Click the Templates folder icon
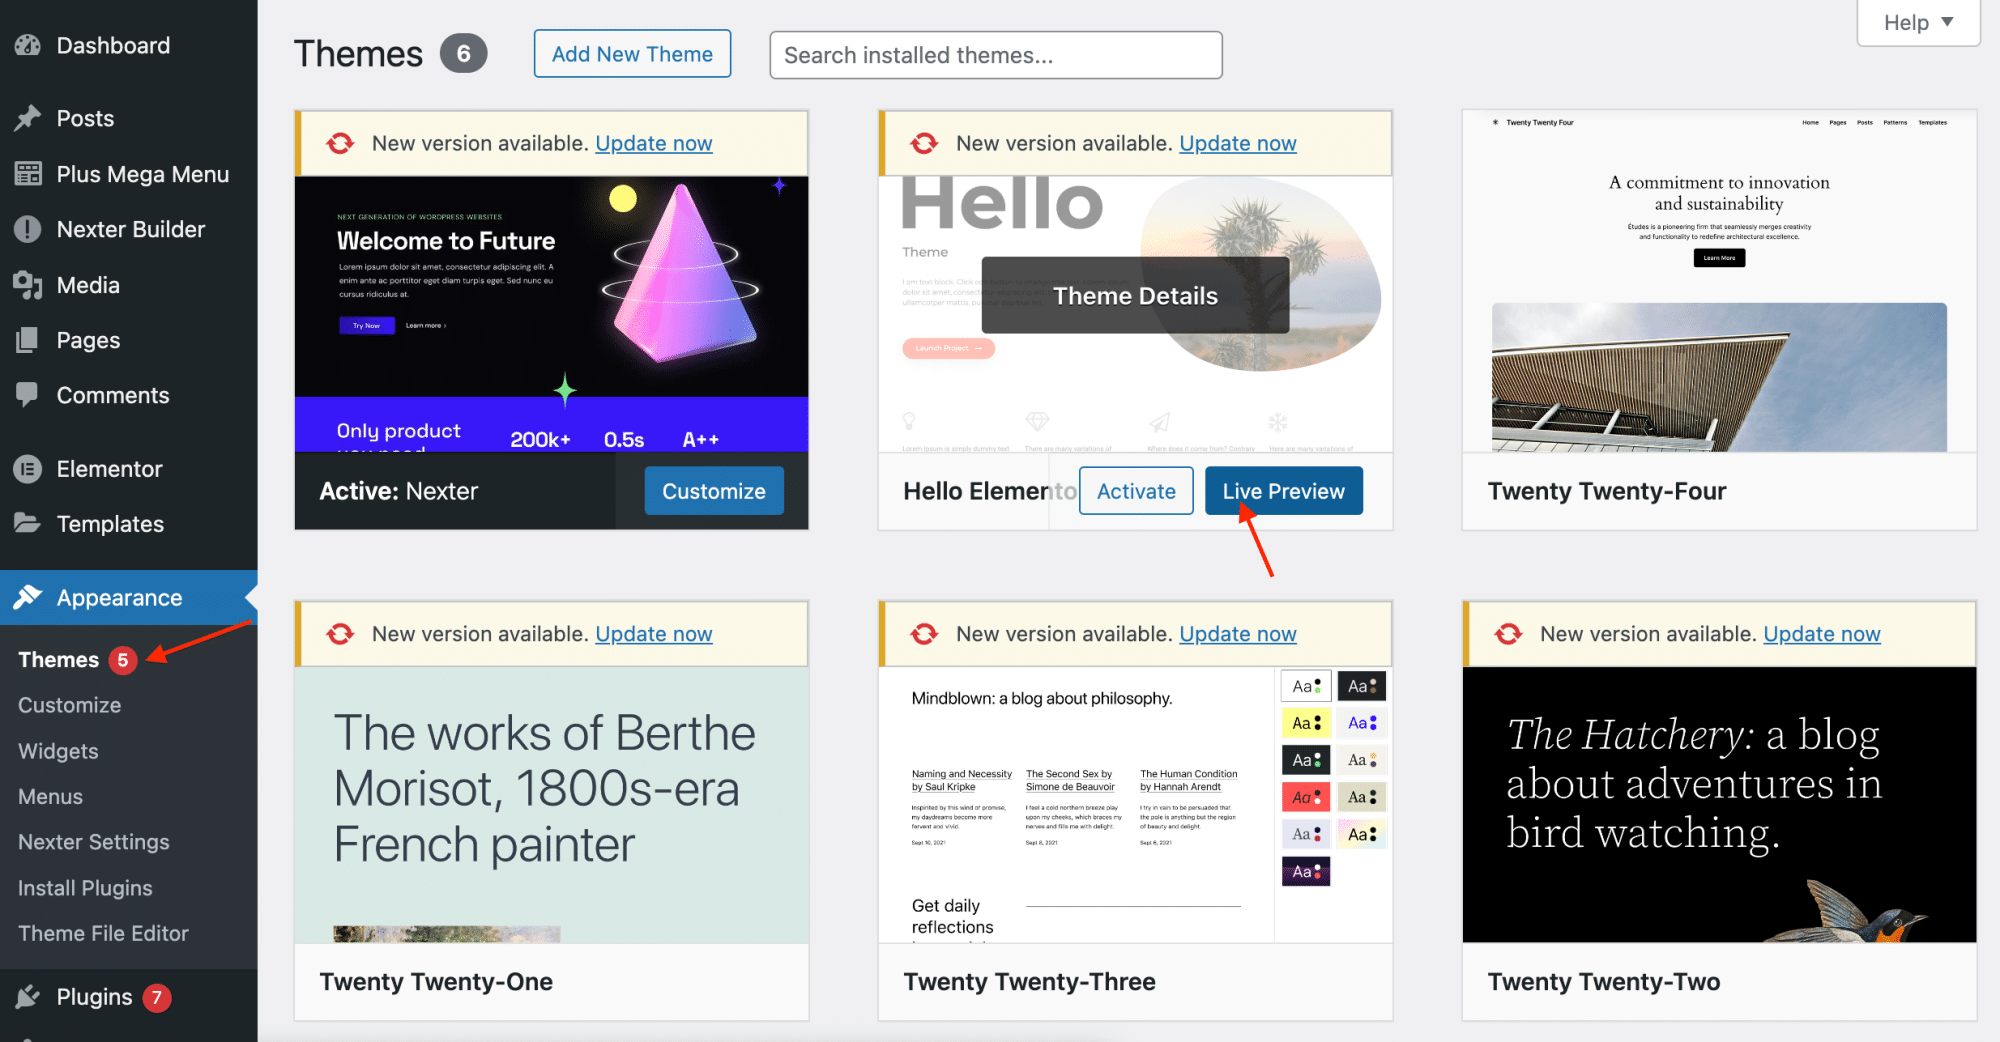Screen dimensions: 2000x1042 click(x=27, y=523)
